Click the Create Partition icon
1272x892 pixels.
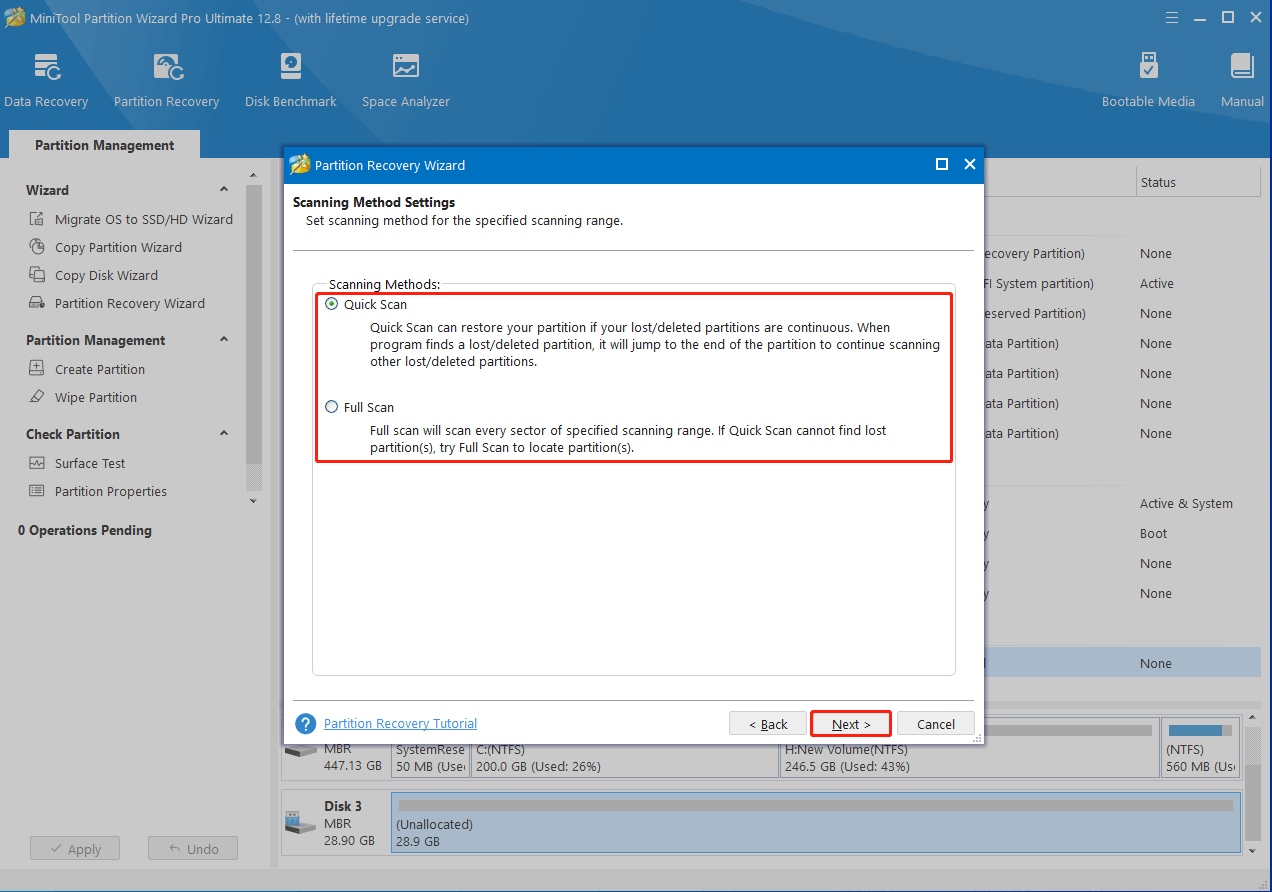pyautogui.click(x=37, y=369)
